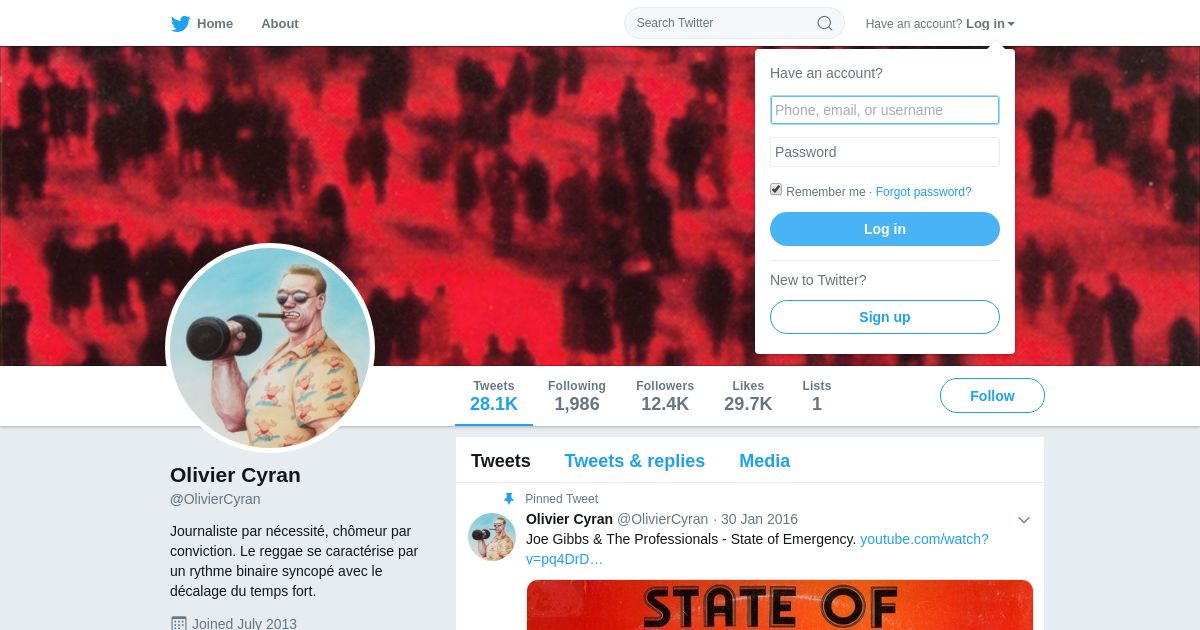Viewport: 1200px width, 630px height.
Task: Open the youtube.com link in the pinned tweet
Action: pos(757,549)
